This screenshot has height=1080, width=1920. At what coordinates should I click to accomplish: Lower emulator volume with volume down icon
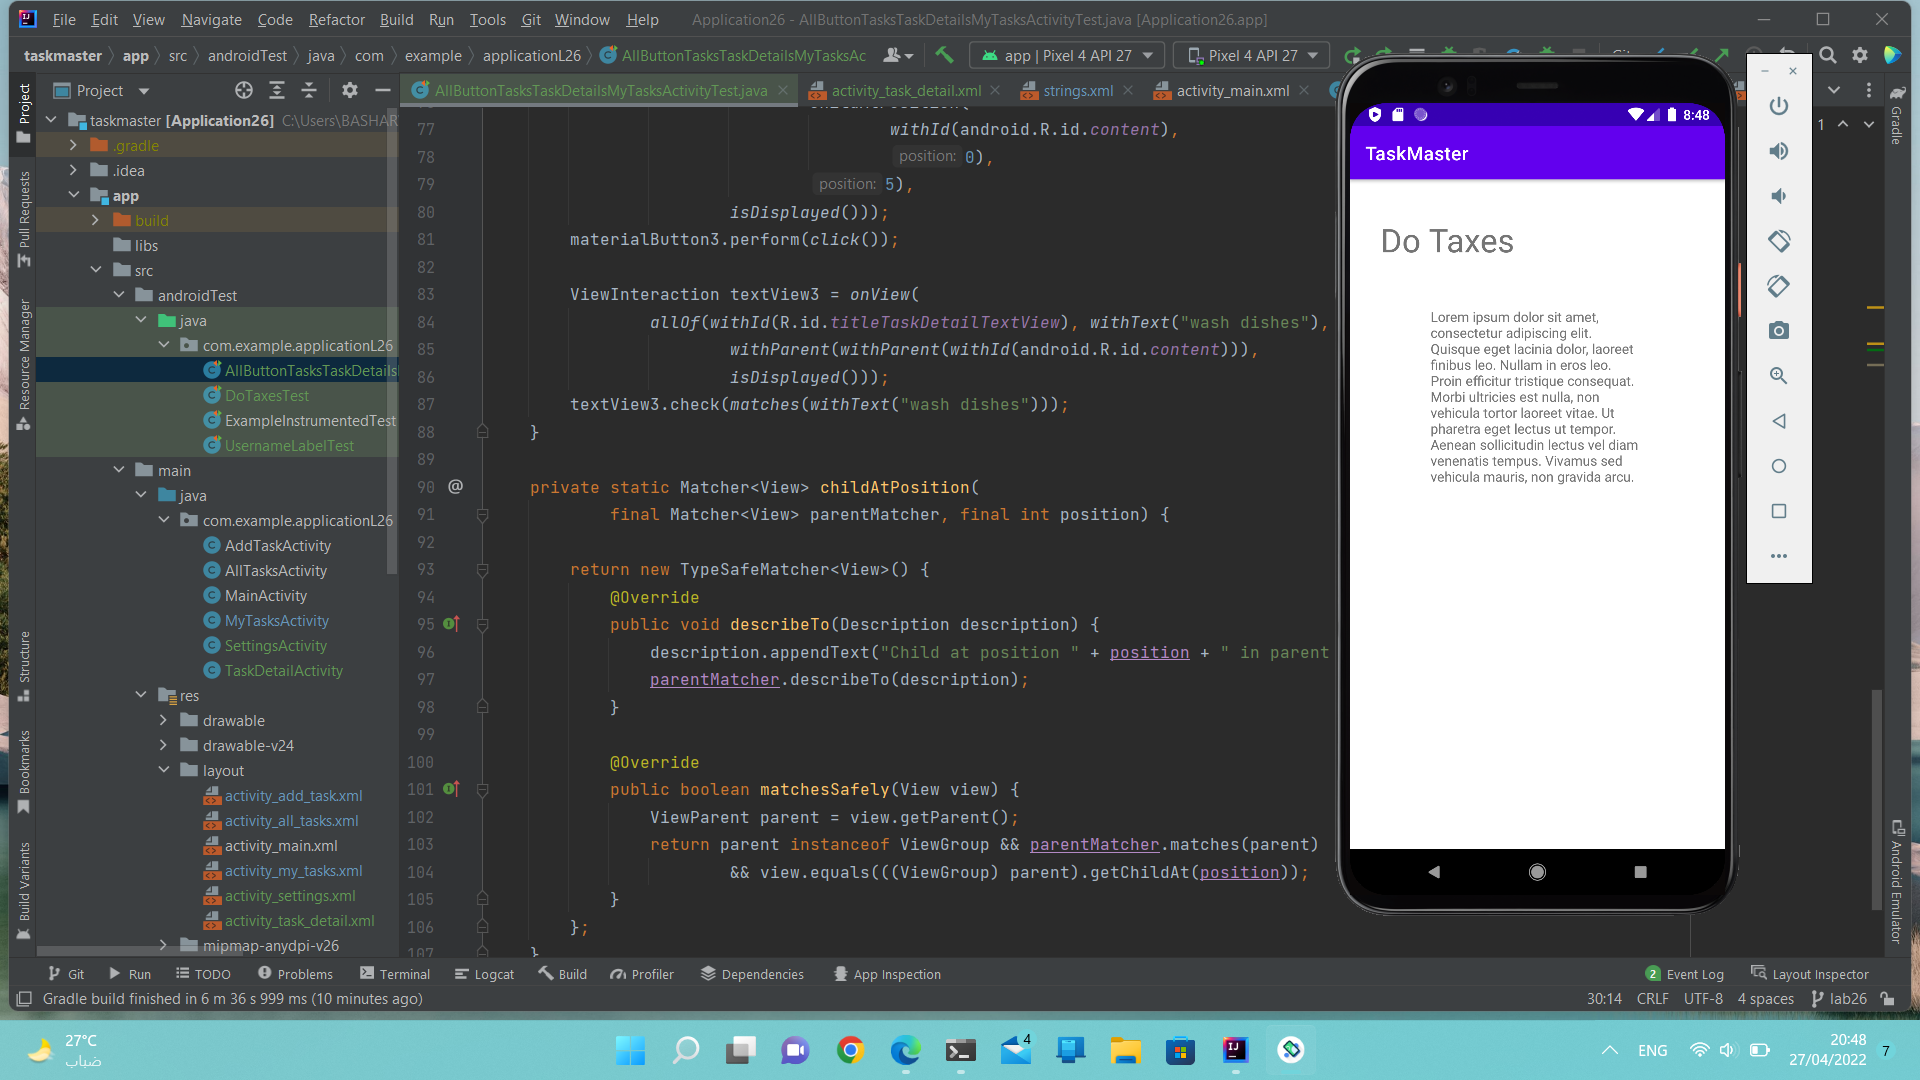[x=1778, y=196]
